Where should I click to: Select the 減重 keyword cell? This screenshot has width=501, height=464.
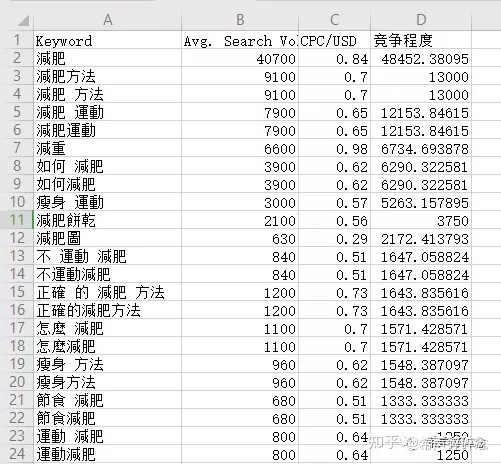coord(107,148)
